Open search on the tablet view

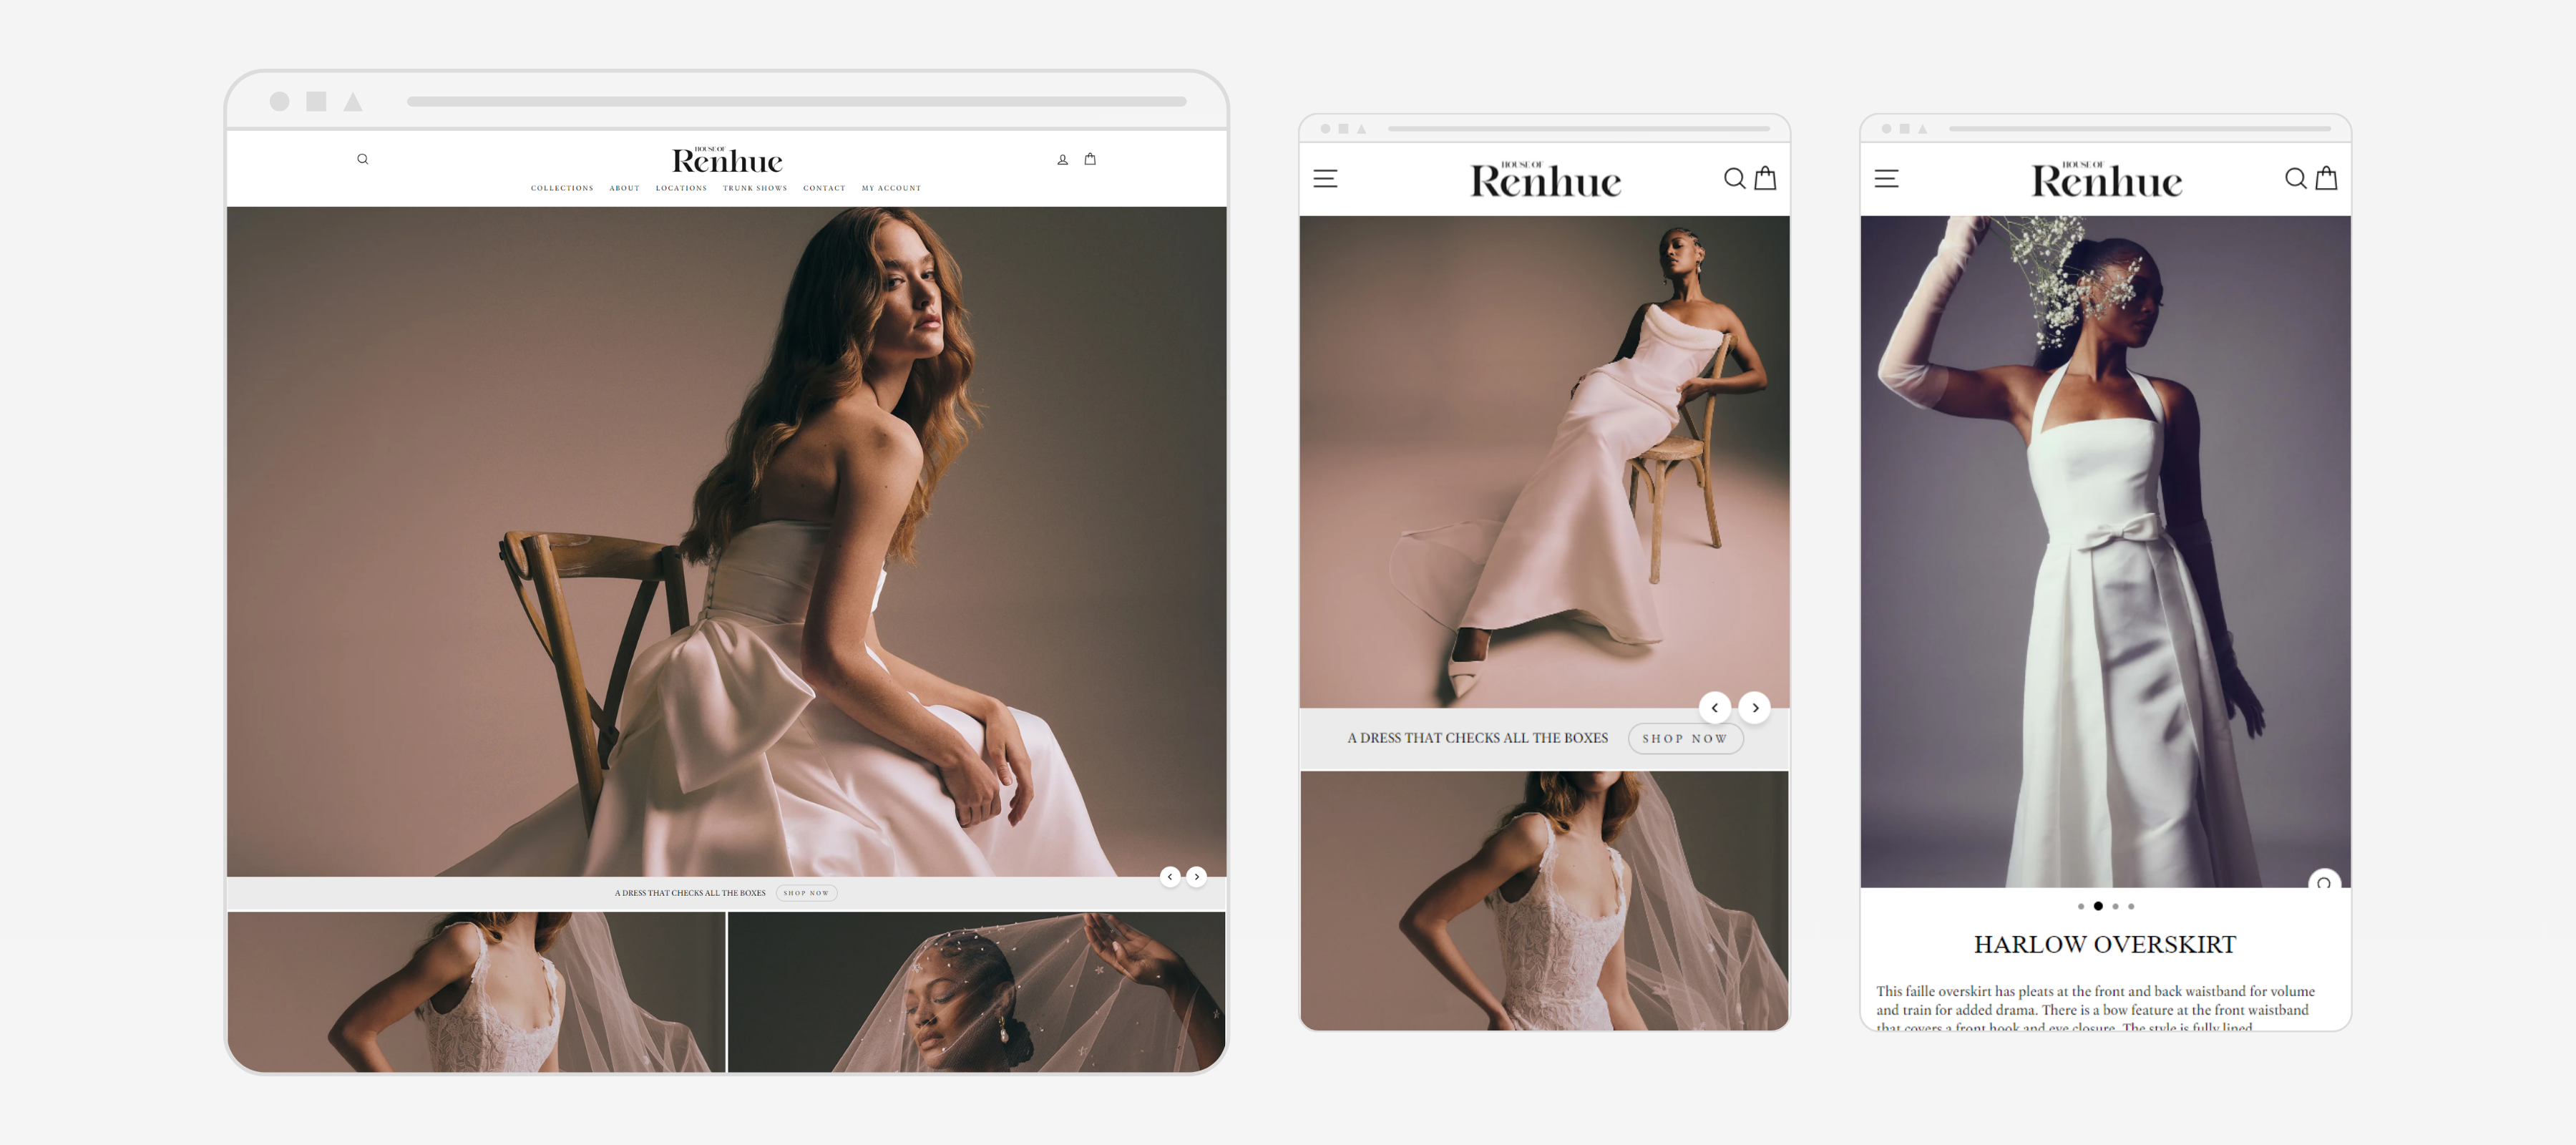coord(1735,178)
